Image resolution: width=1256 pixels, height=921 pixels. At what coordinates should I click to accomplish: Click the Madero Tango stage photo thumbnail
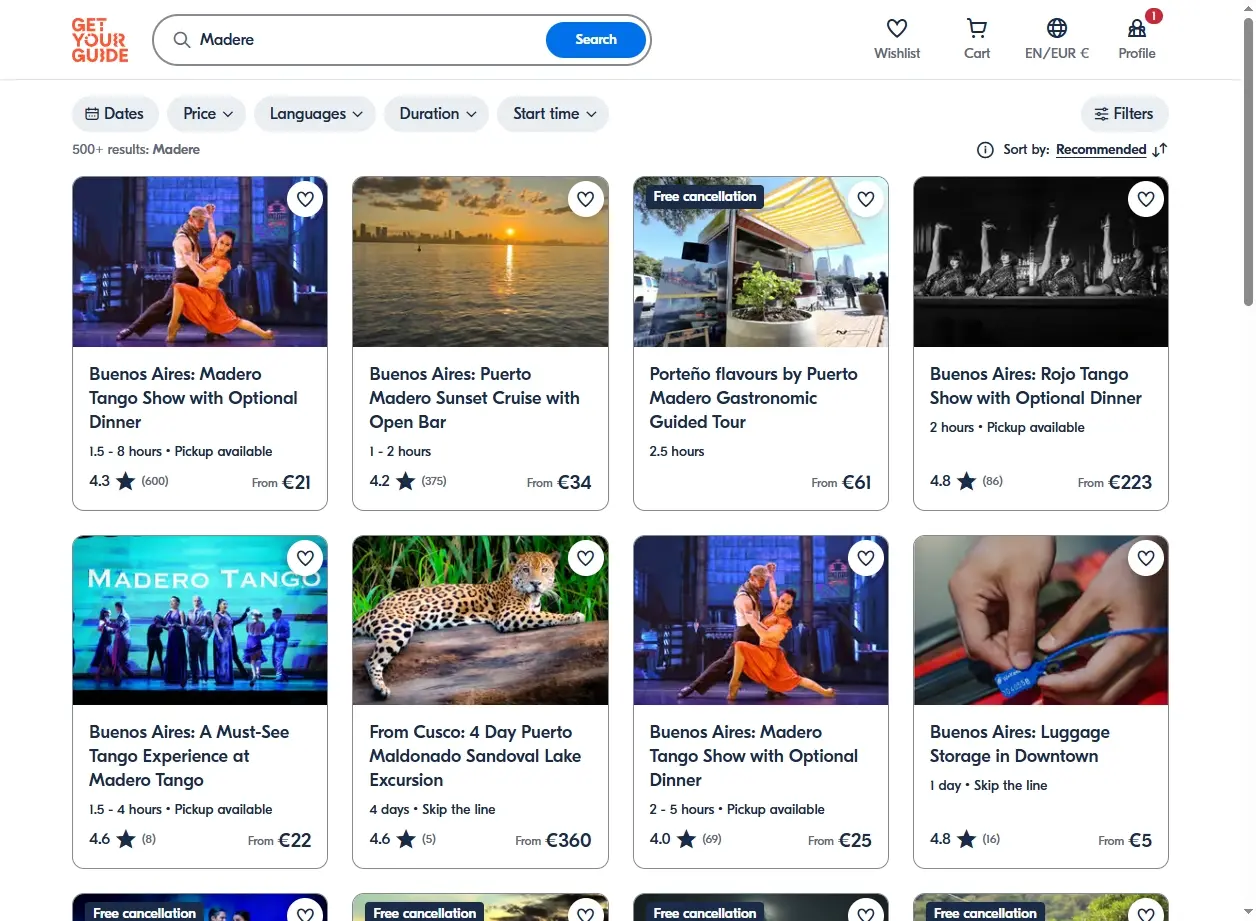(200, 620)
